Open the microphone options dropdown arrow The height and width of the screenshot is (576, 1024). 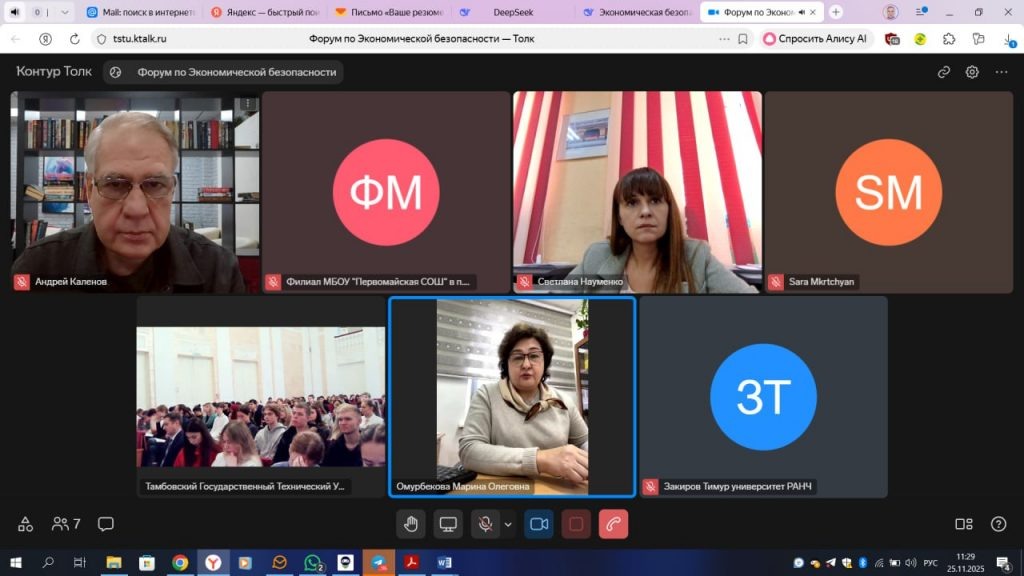[508, 524]
